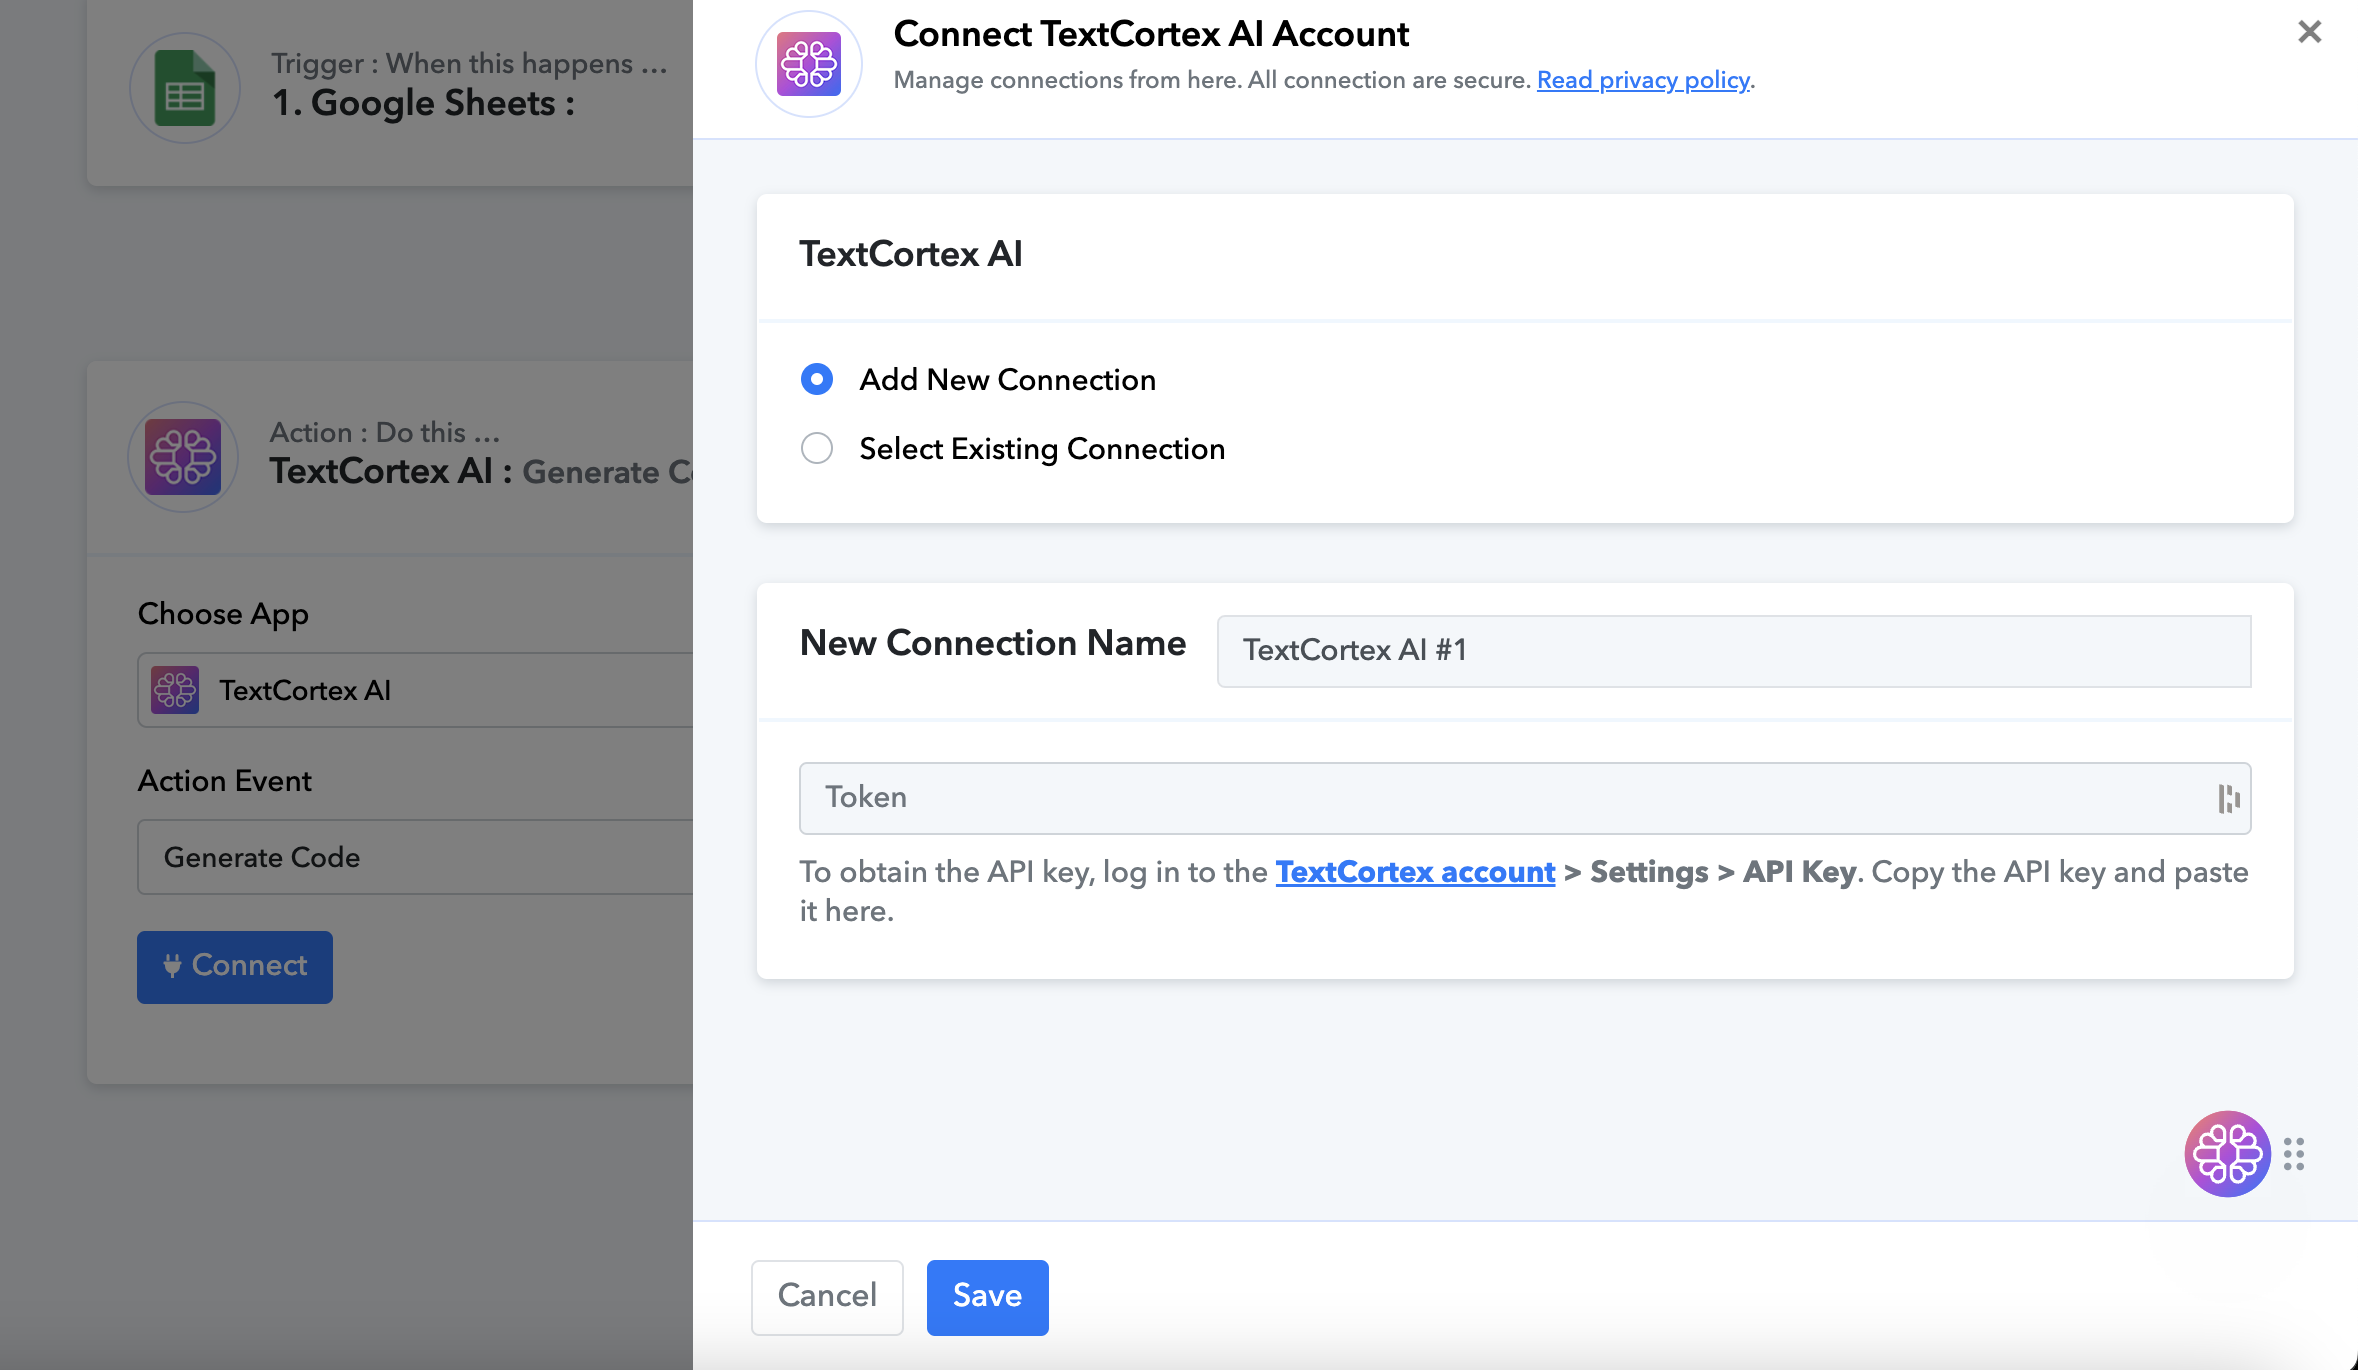
Task: Select the Add New Connection radio button
Action: click(817, 379)
